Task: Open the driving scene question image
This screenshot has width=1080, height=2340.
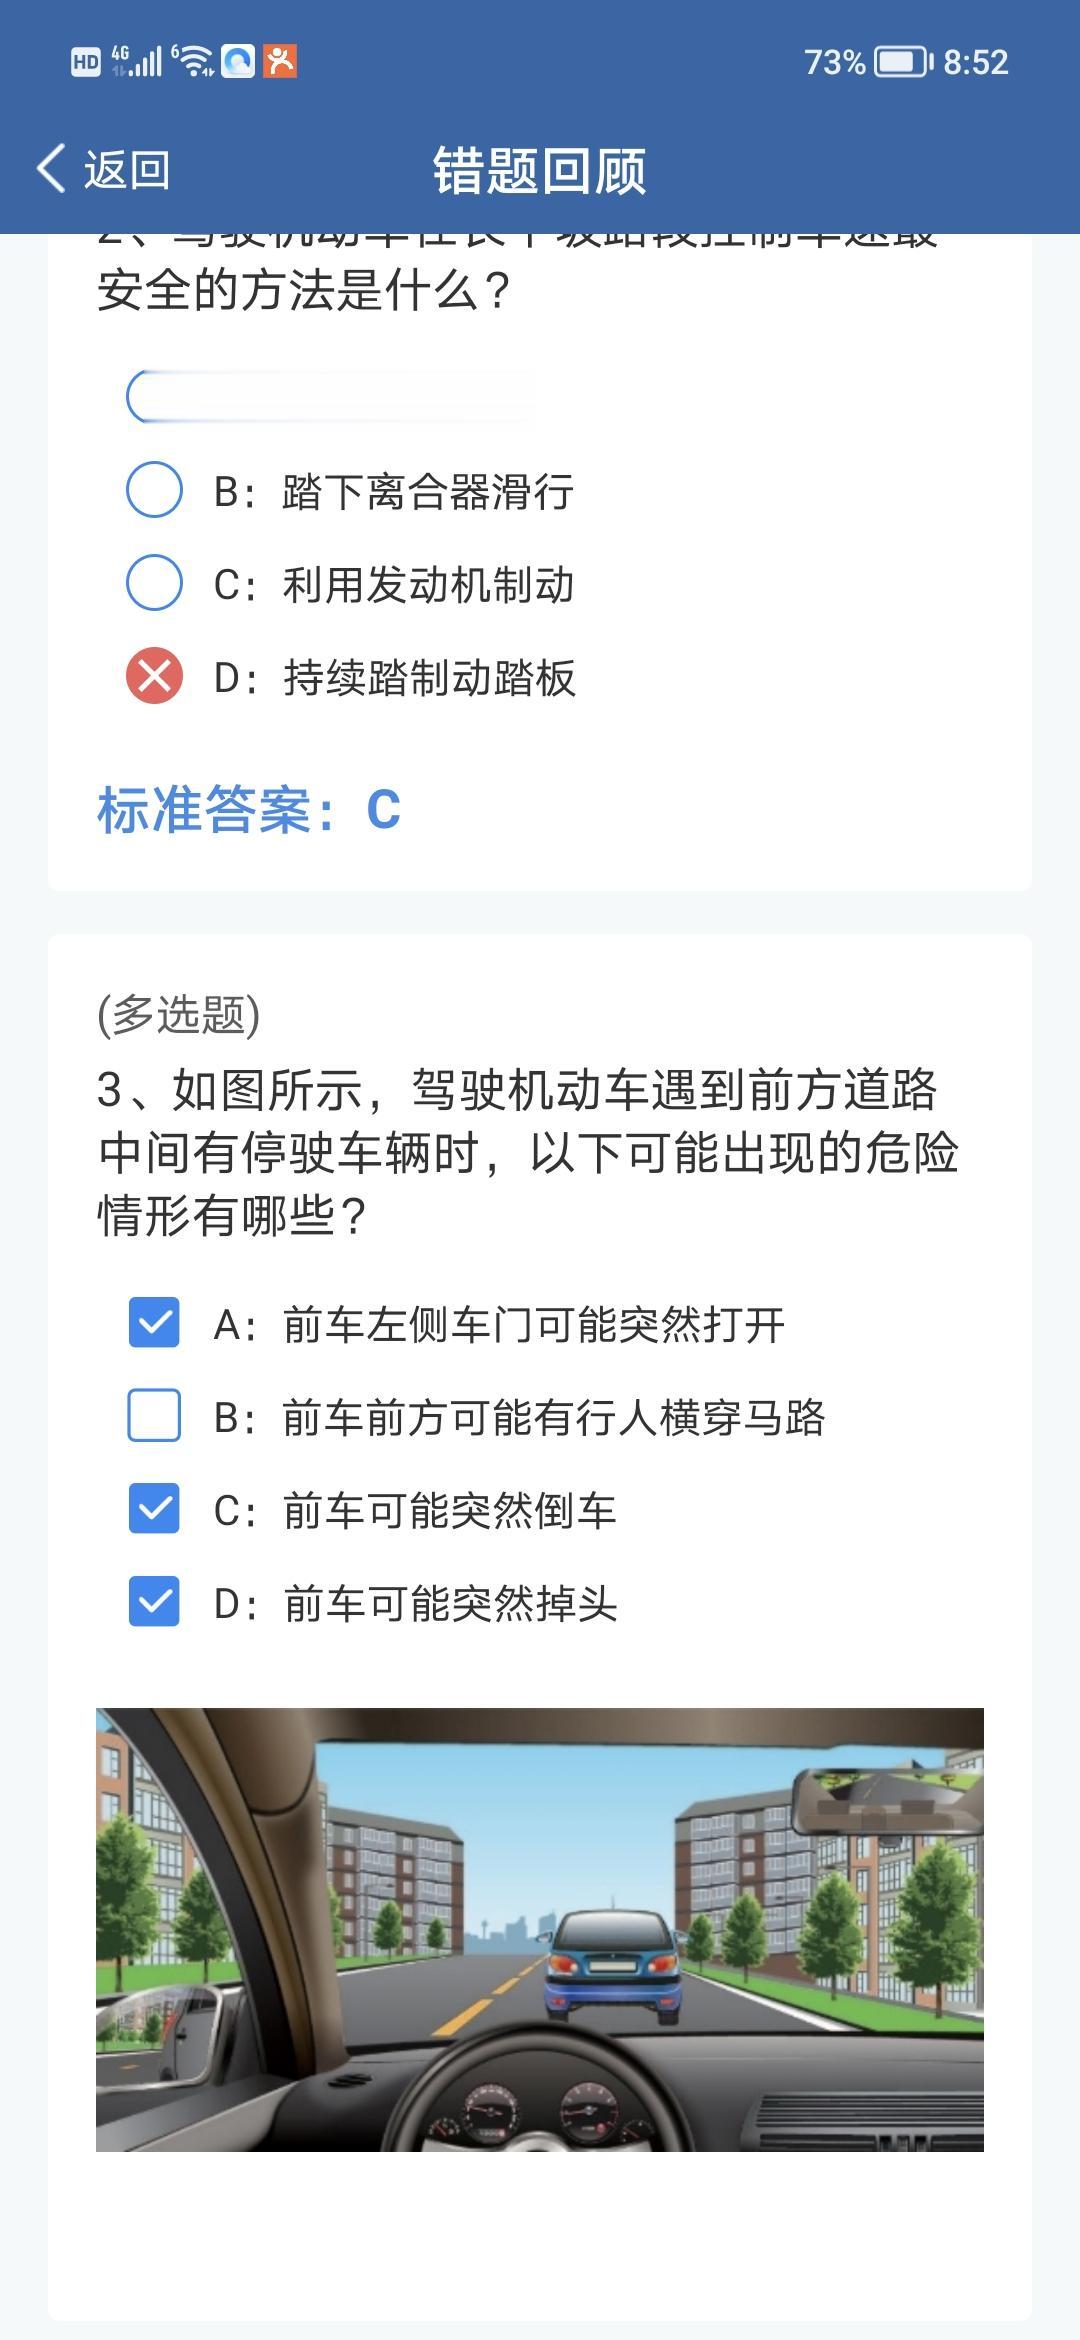Action: point(540,1930)
